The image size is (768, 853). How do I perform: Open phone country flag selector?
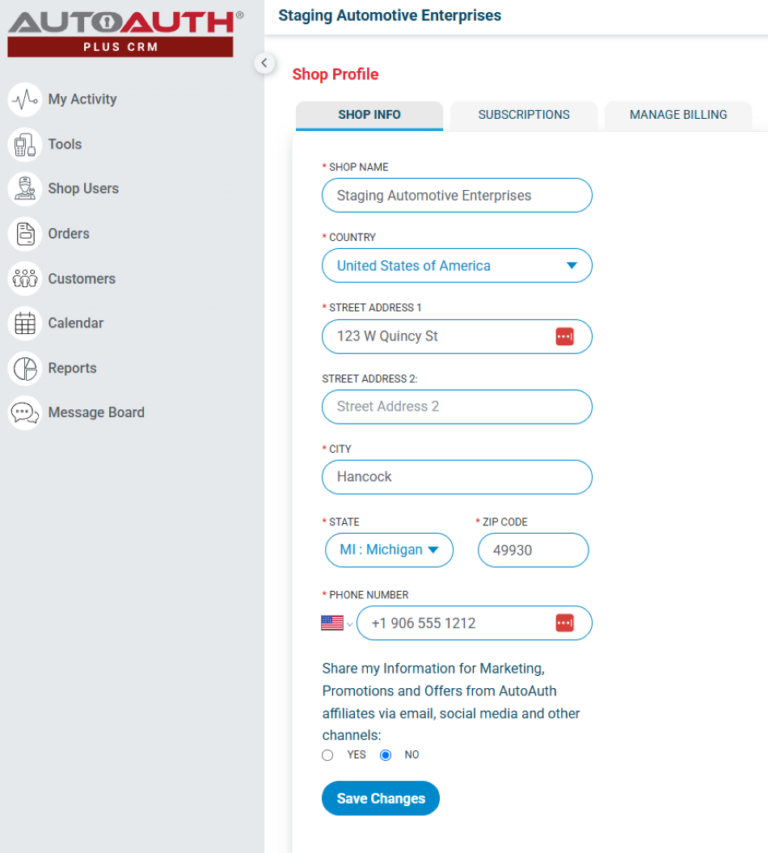(x=337, y=623)
